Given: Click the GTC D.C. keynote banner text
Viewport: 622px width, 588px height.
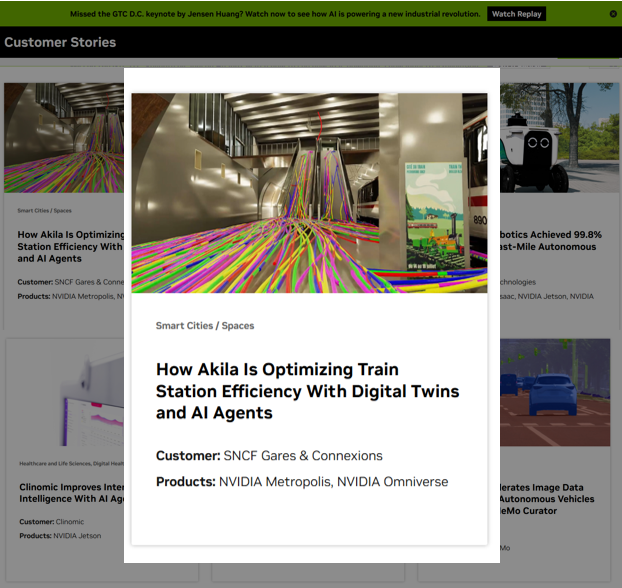Looking at the screenshot, I should (275, 14).
